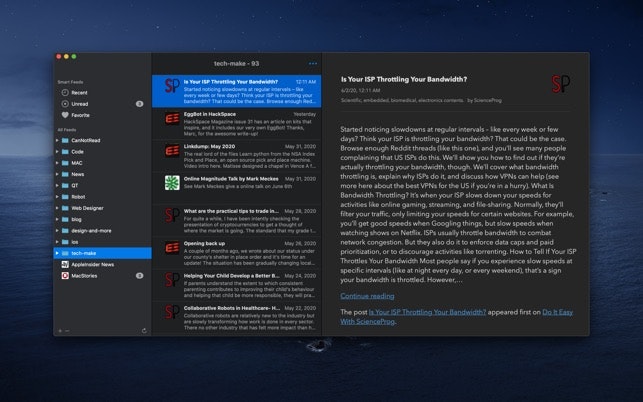
Task: Open 'Online Magnitude Talk by Mark Meckes' article
Action: pyautogui.click(x=237, y=188)
